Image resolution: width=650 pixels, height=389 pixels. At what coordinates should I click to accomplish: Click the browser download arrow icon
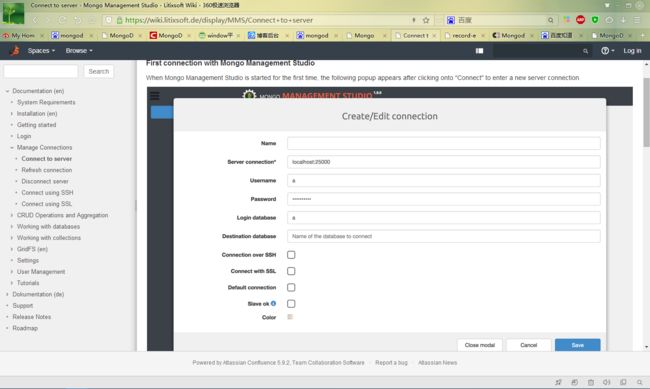[x=623, y=20]
